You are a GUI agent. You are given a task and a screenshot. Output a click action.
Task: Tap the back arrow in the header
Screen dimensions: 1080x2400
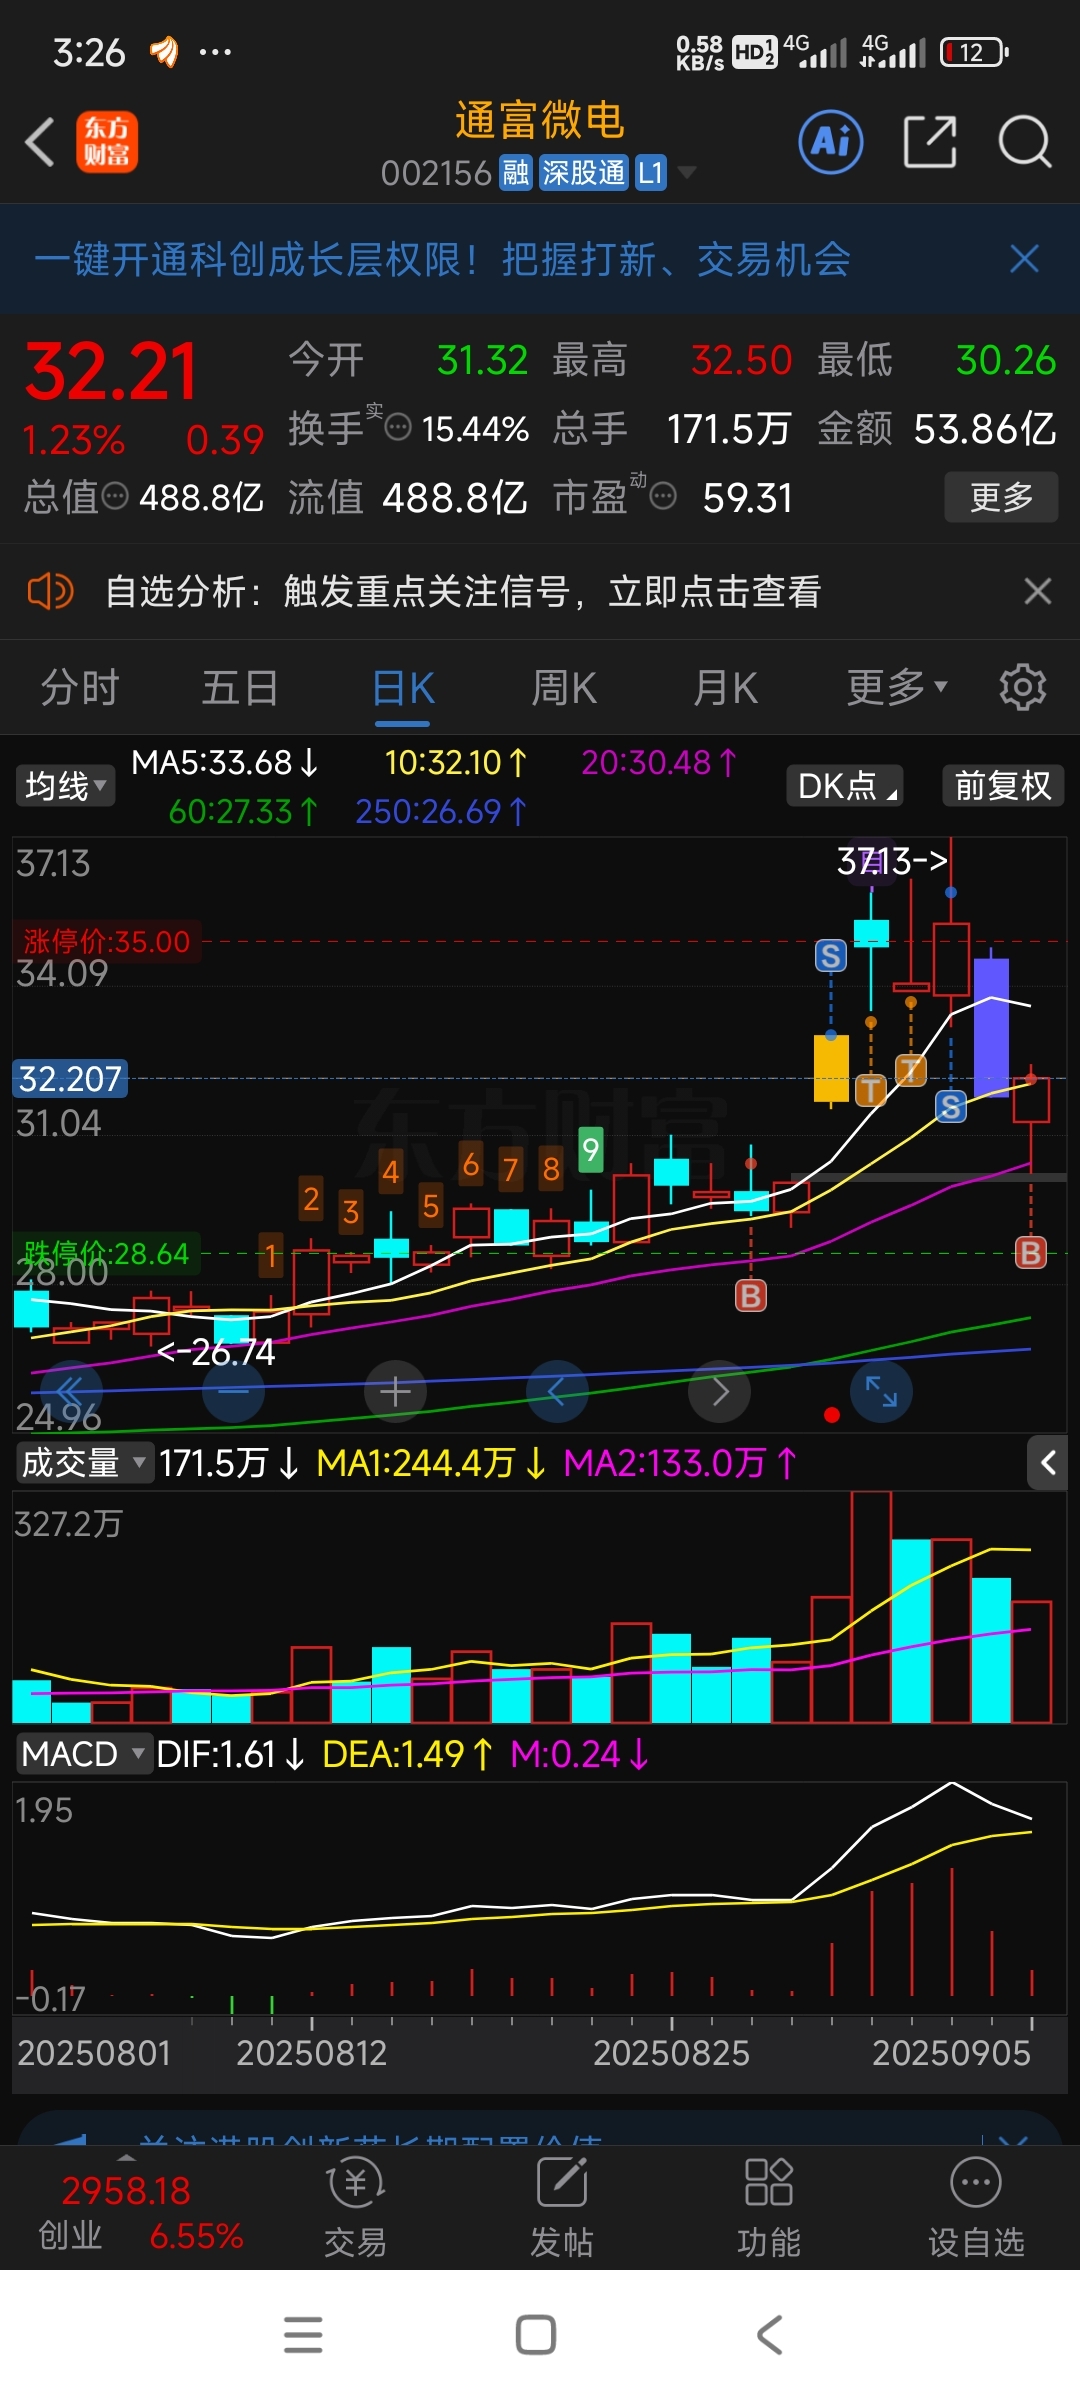click(40, 142)
